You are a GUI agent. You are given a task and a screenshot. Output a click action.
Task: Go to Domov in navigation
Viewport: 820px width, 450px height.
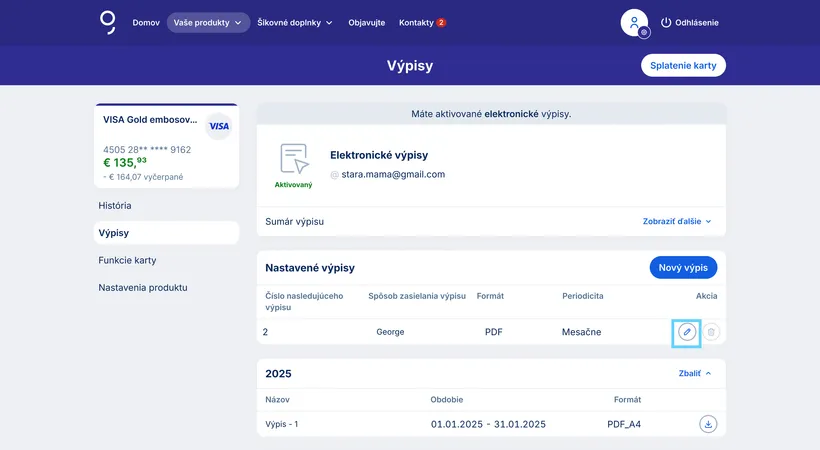pyautogui.click(x=146, y=22)
